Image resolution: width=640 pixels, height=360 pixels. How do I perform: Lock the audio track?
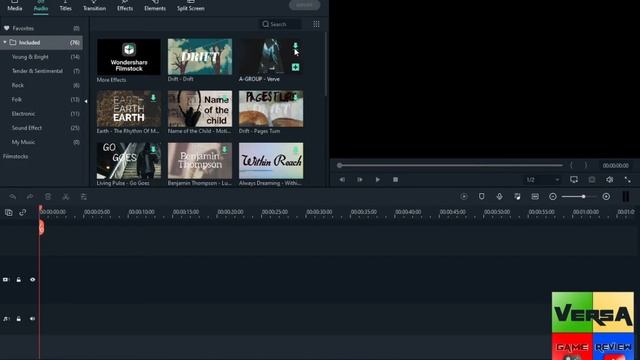coord(19,319)
